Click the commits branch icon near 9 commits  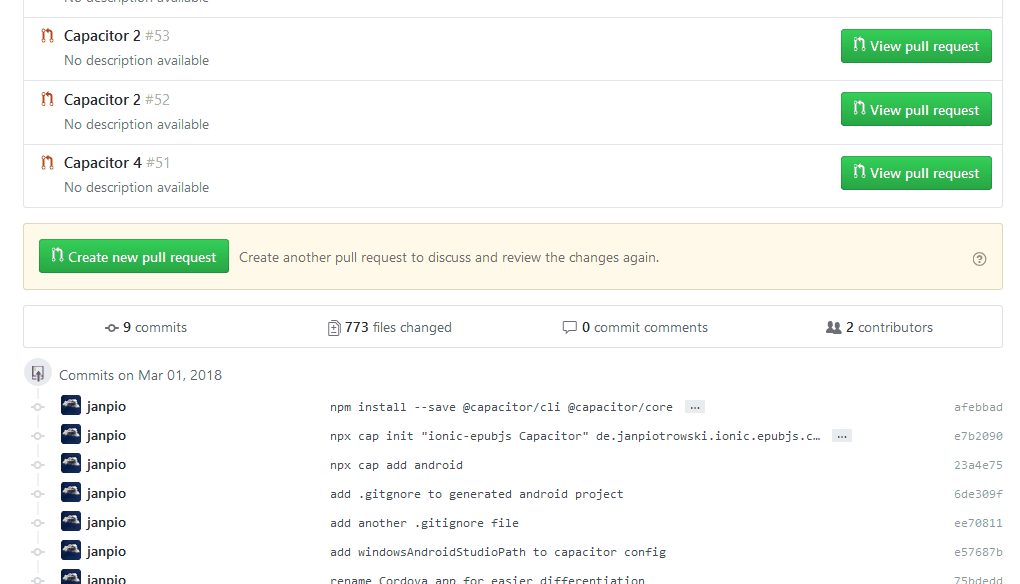click(x=113, y=327)
